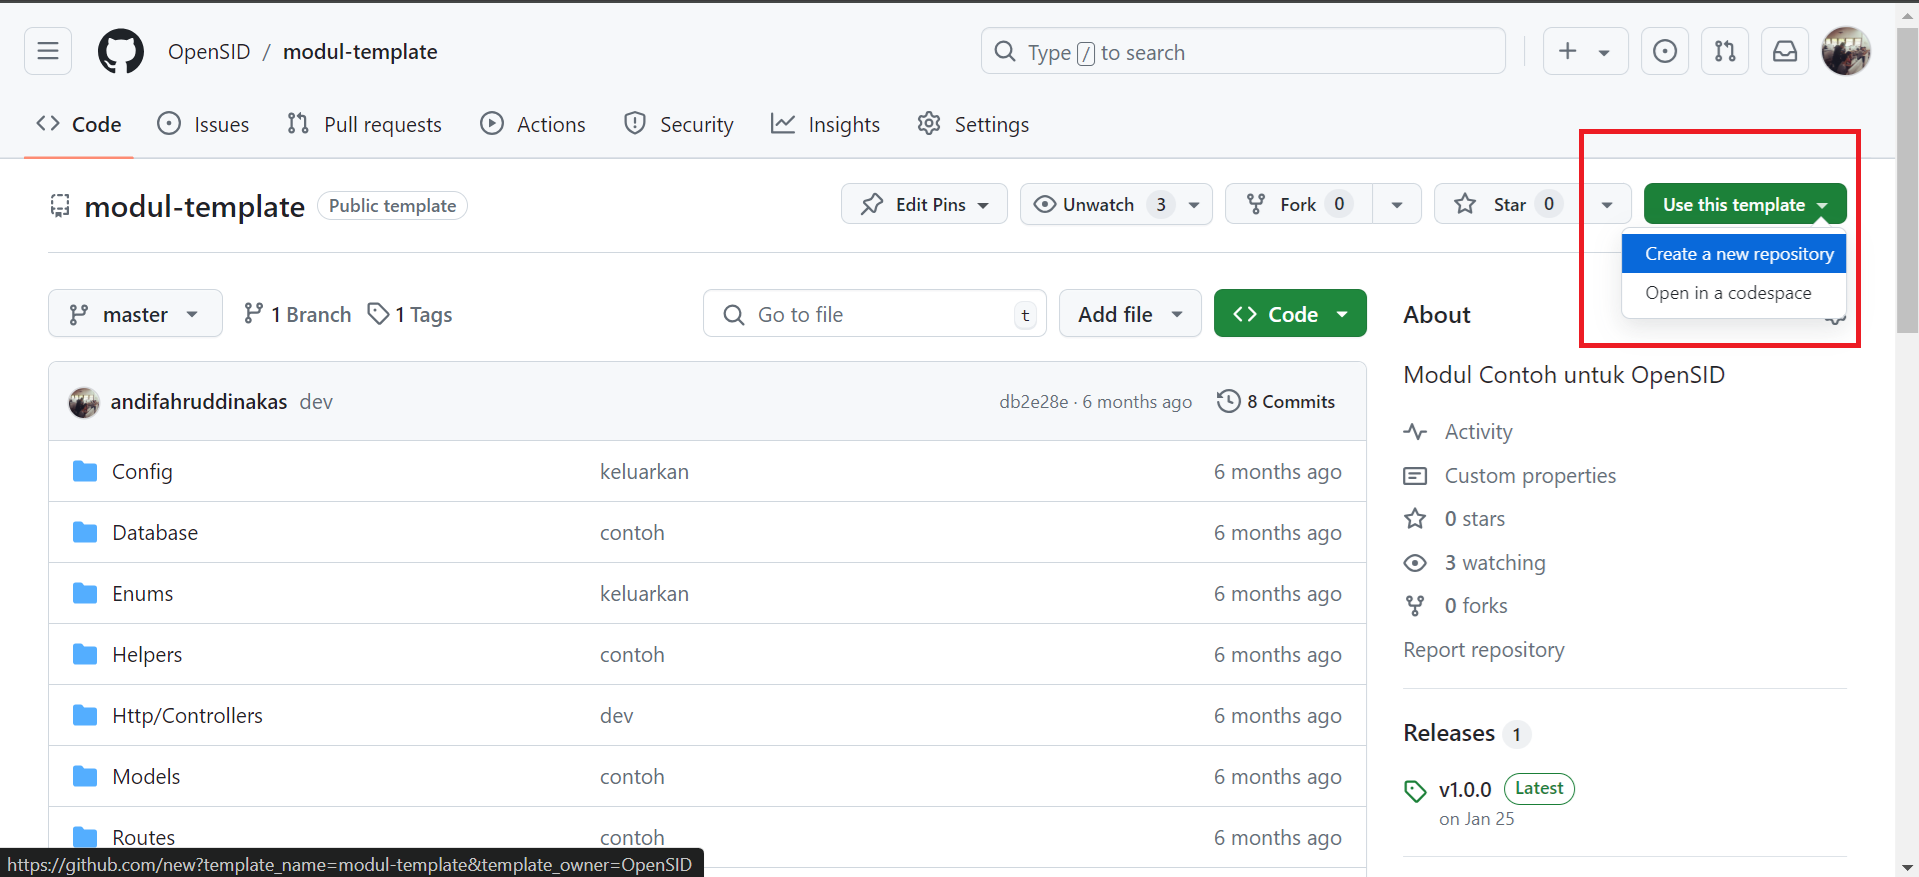Image resolution: width=1919 pixels, height=877 pixels.
Task: Open the 1 Tags link
Action: (x=410, y=314)
